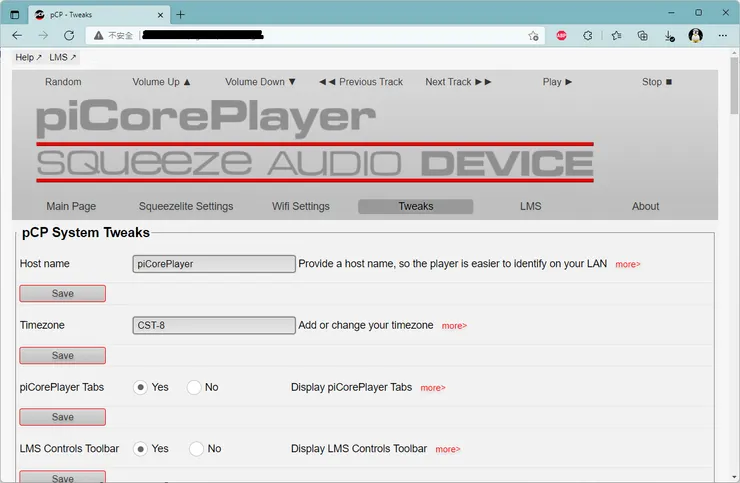Show more info on Host name
The height and width of the screenshot is (483, 740).
pyautogui.click(x=628, y=264)
